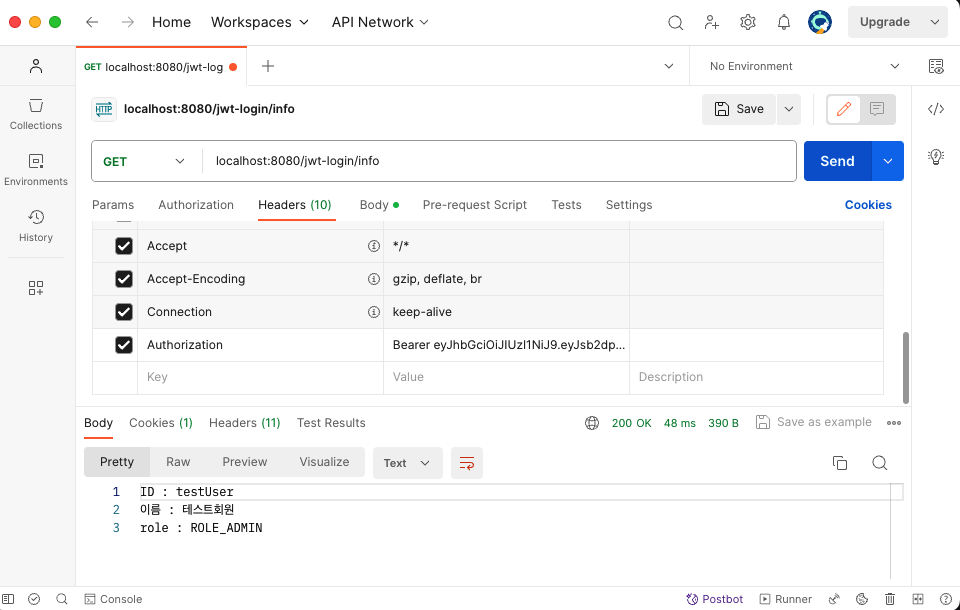Open the configure workspace sidebar icon

36,288
